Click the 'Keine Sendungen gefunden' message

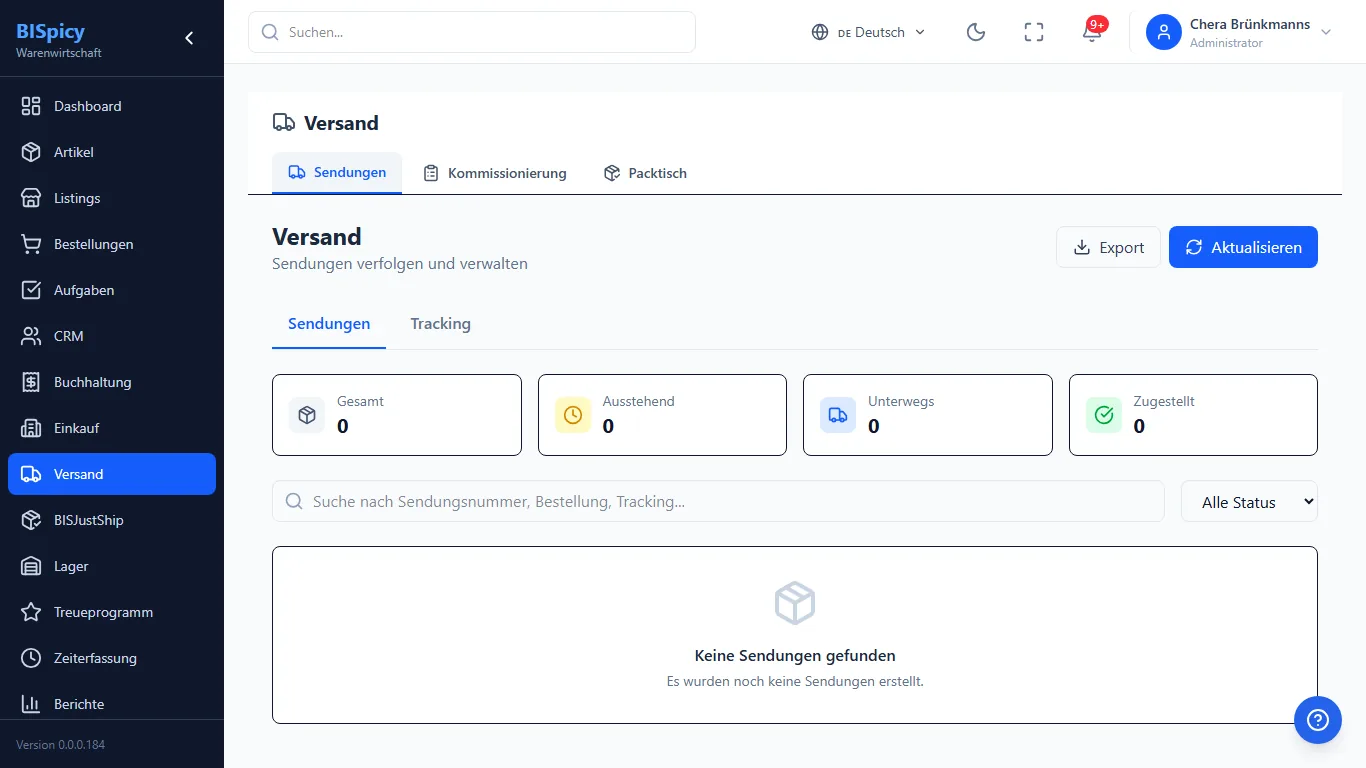(x=795, y=656)
